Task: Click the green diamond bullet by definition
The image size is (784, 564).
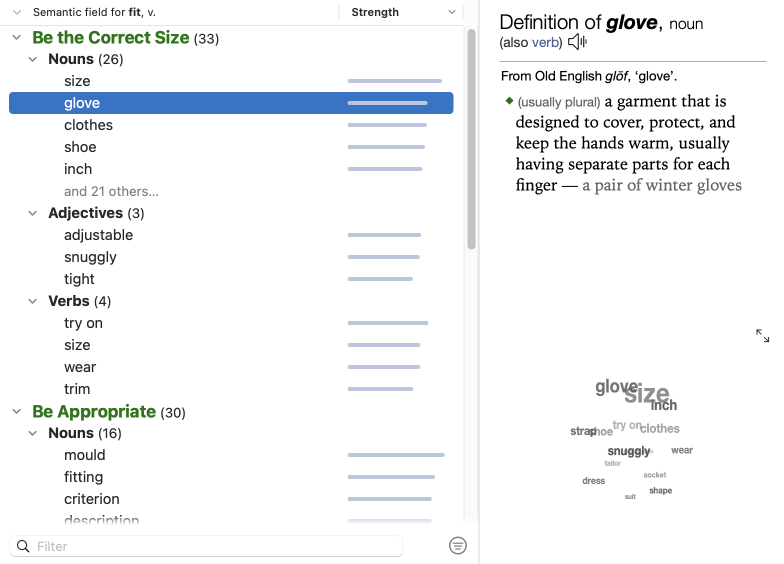Action: 509,101
